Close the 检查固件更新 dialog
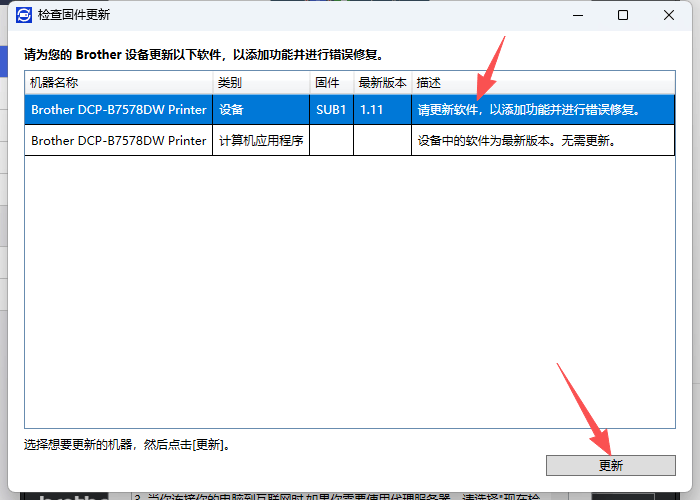This screenshot has height=500, width=700. pos(669,15)
